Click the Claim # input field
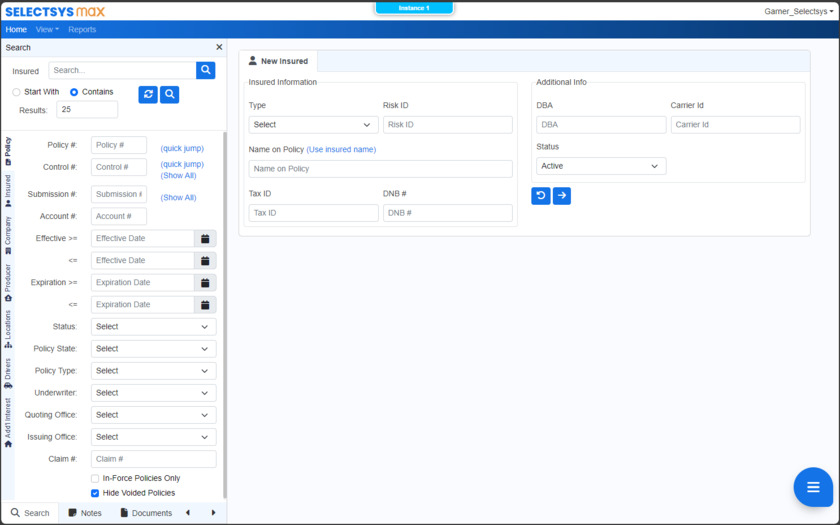 tap(153, 459)
